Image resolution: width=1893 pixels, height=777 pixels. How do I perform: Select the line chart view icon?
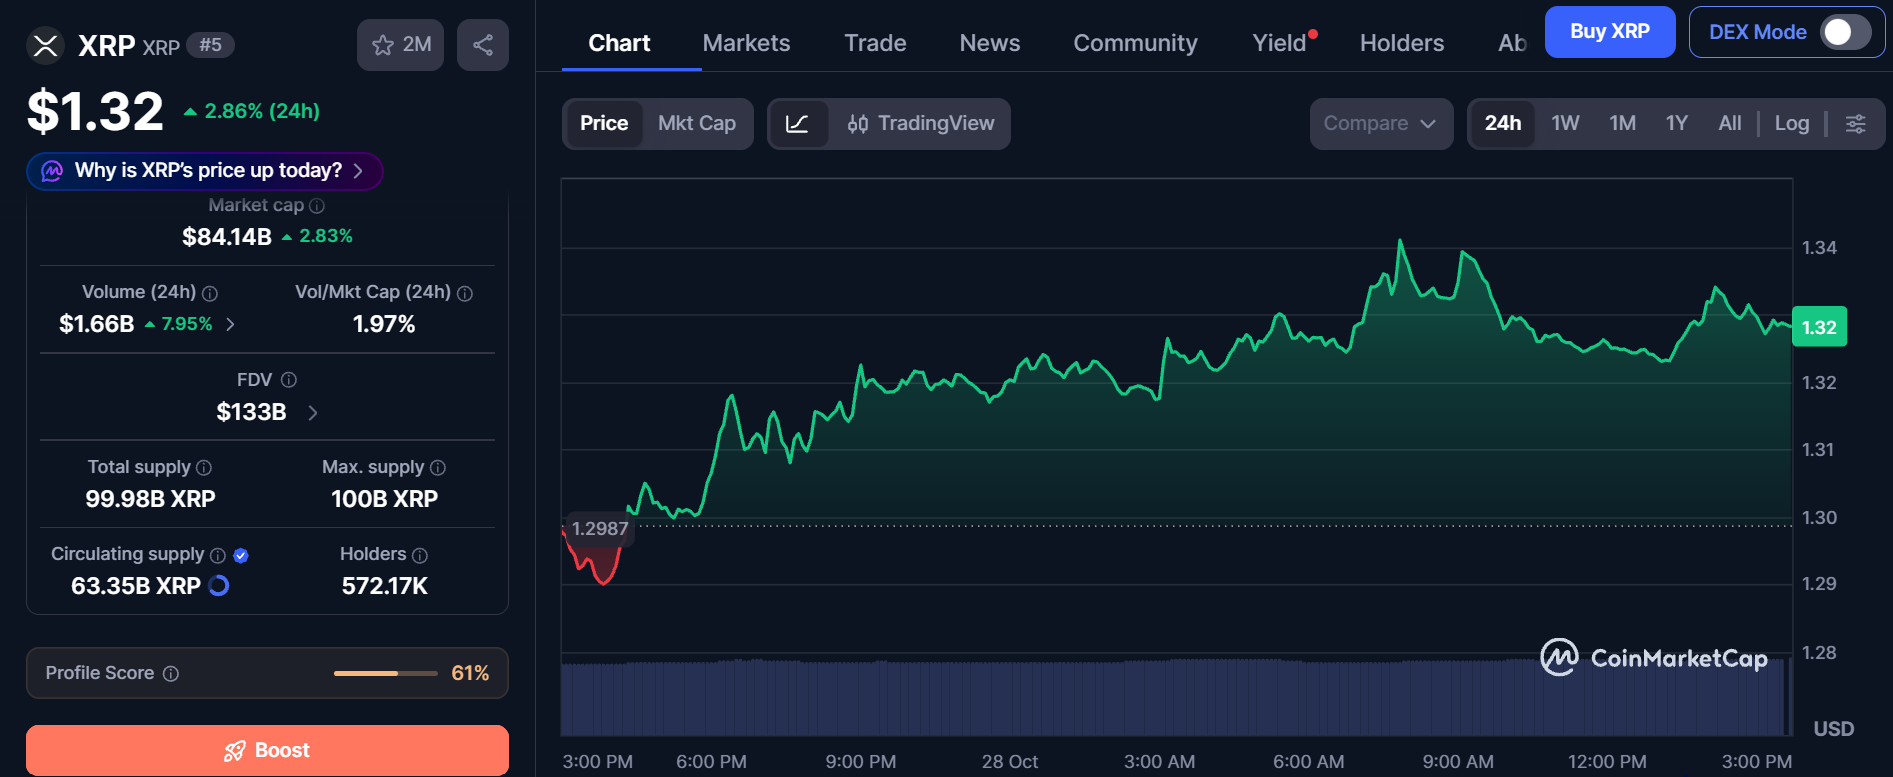click(x=798, y=124)
